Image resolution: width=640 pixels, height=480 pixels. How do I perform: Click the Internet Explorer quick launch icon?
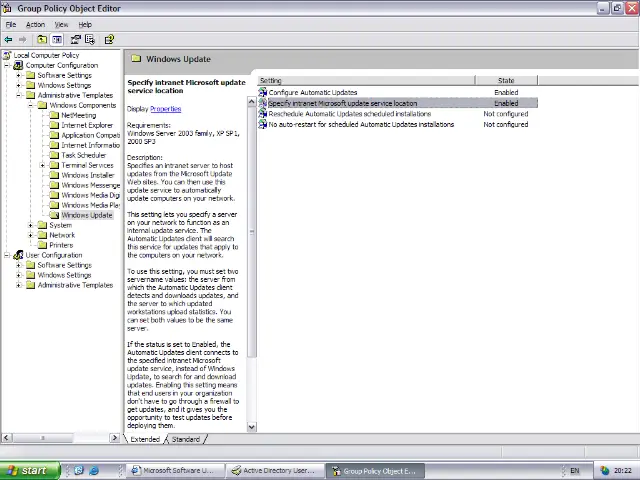point(94,470)
